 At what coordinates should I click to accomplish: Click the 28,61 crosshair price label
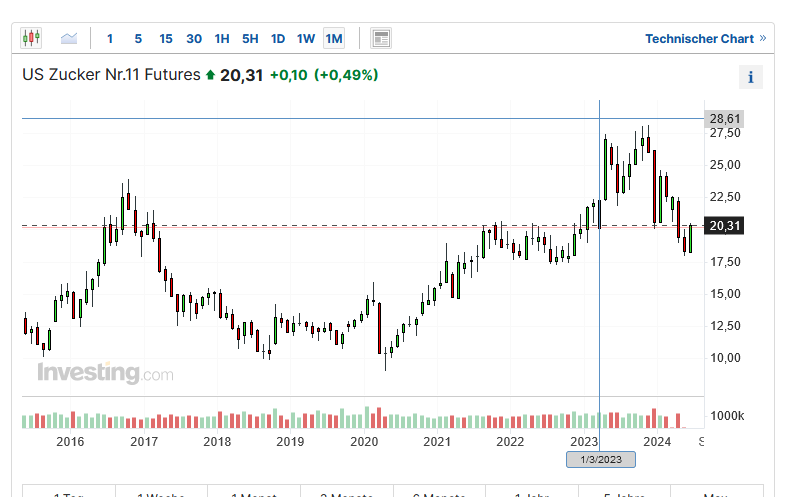pos(724,118)
